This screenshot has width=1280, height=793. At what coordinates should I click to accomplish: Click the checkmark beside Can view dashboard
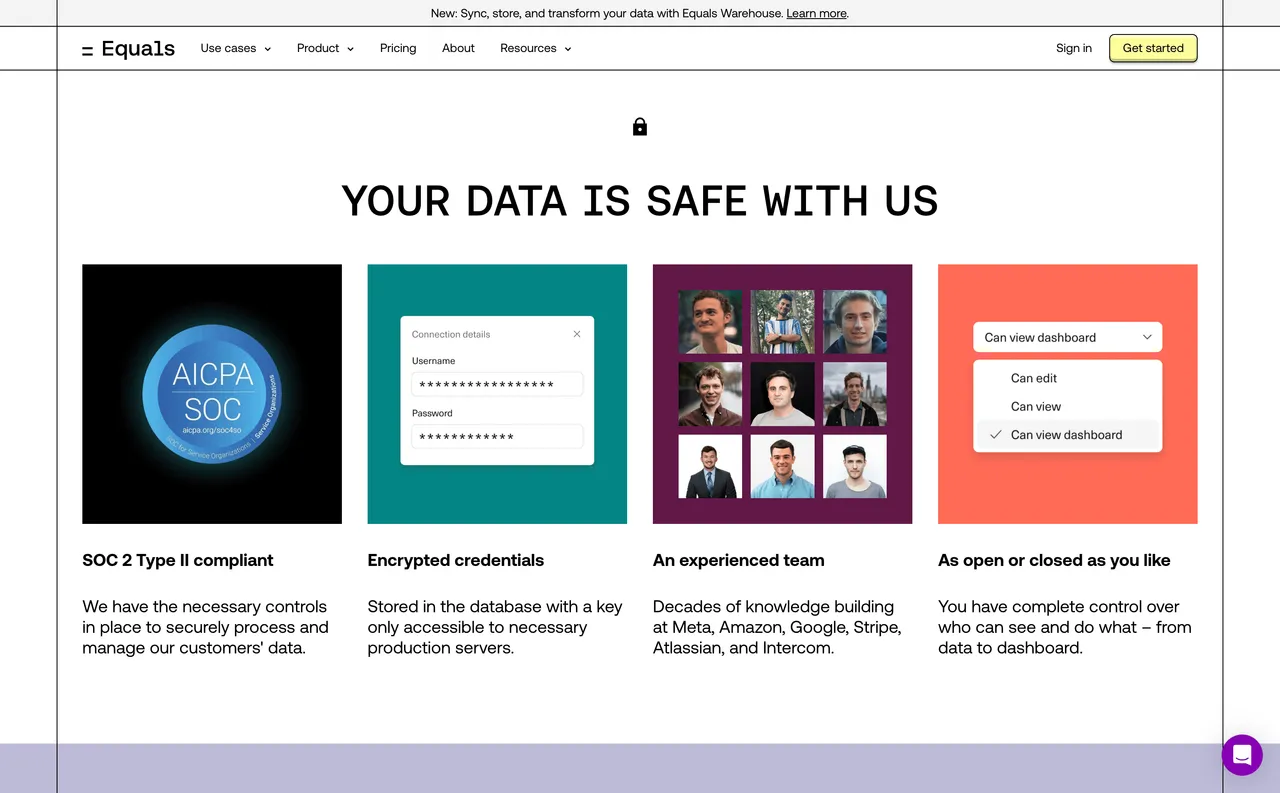point(995,434)
